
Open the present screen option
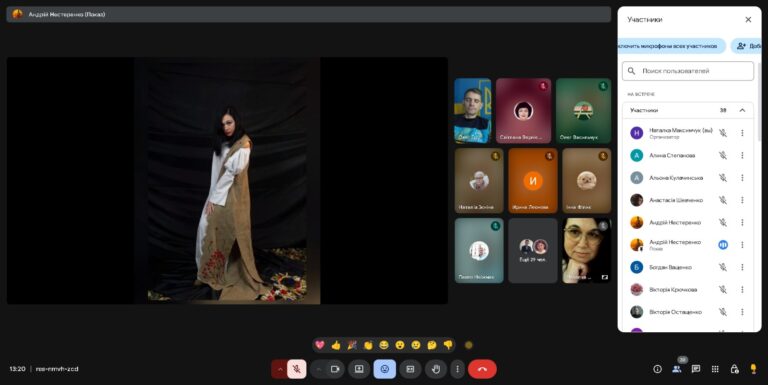[359, 369]
